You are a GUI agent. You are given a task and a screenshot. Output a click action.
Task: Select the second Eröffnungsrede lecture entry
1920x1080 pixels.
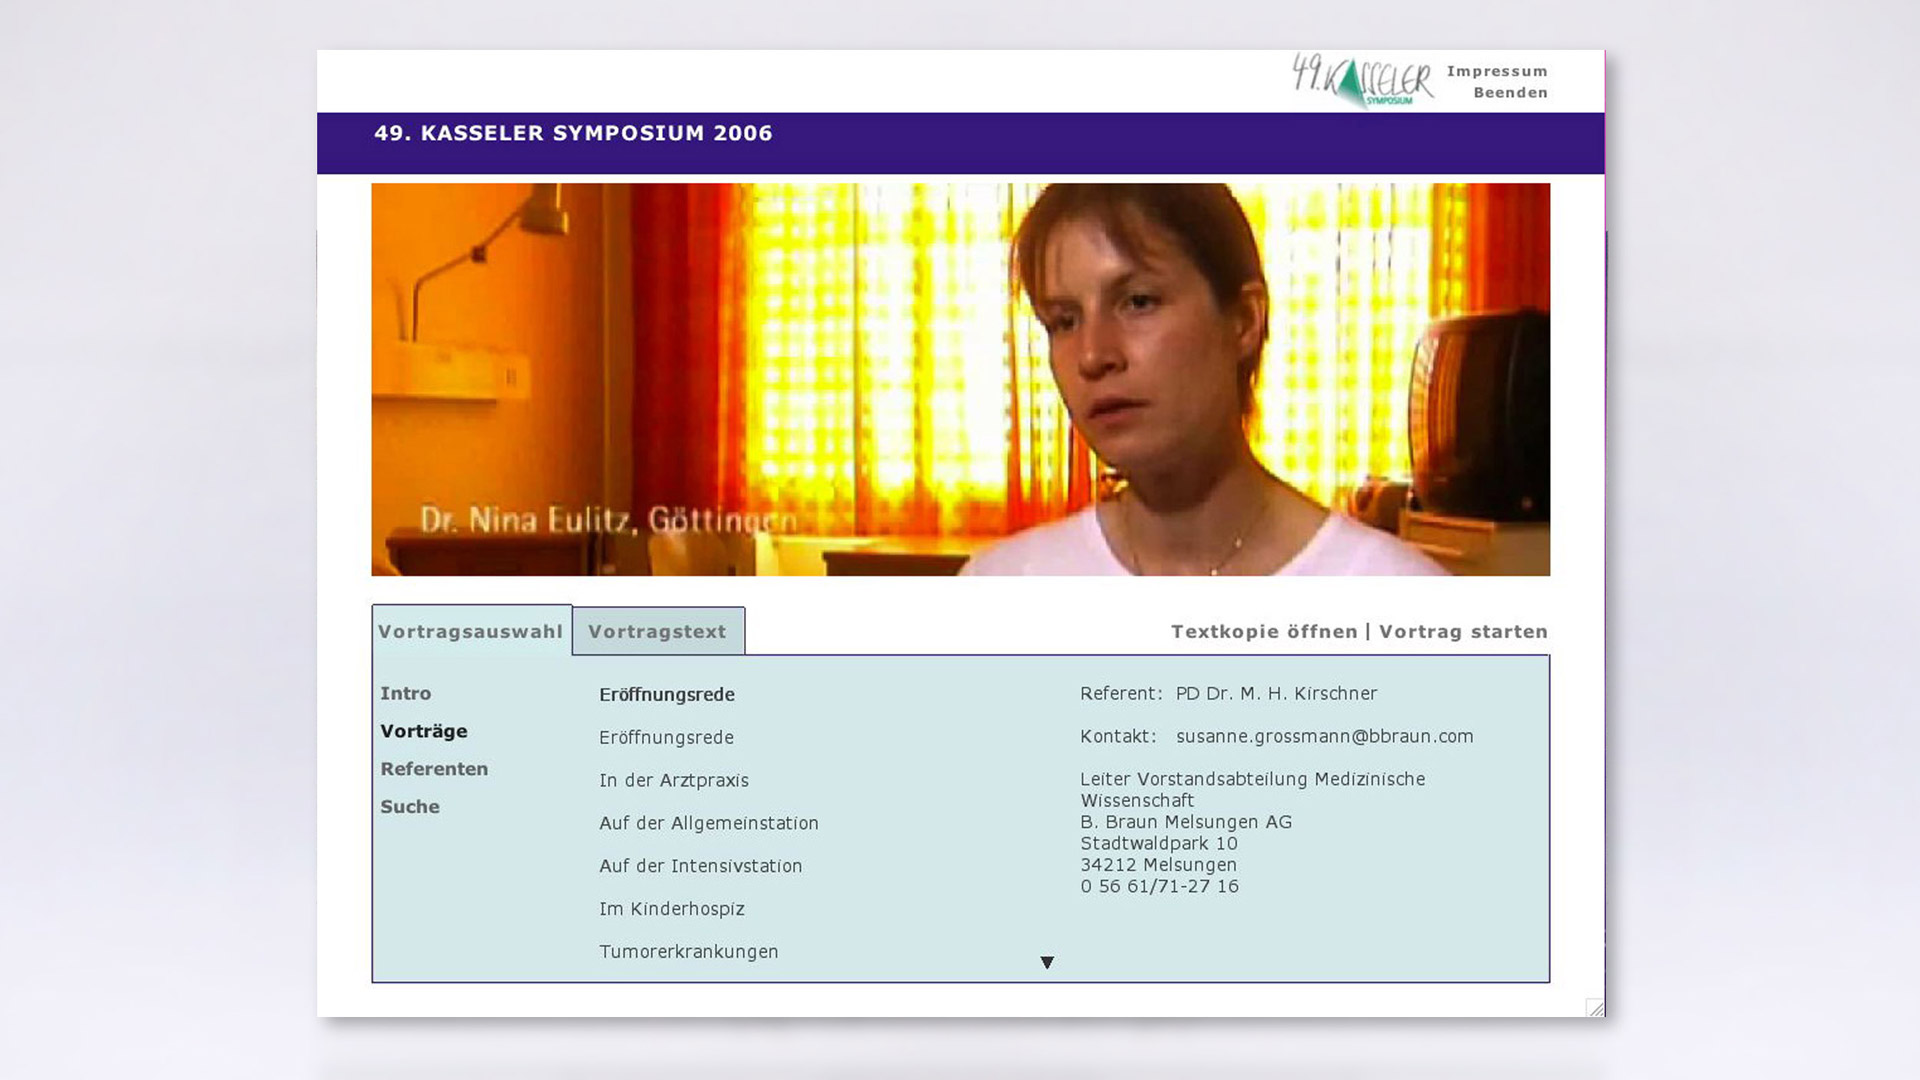coord(666,738)
